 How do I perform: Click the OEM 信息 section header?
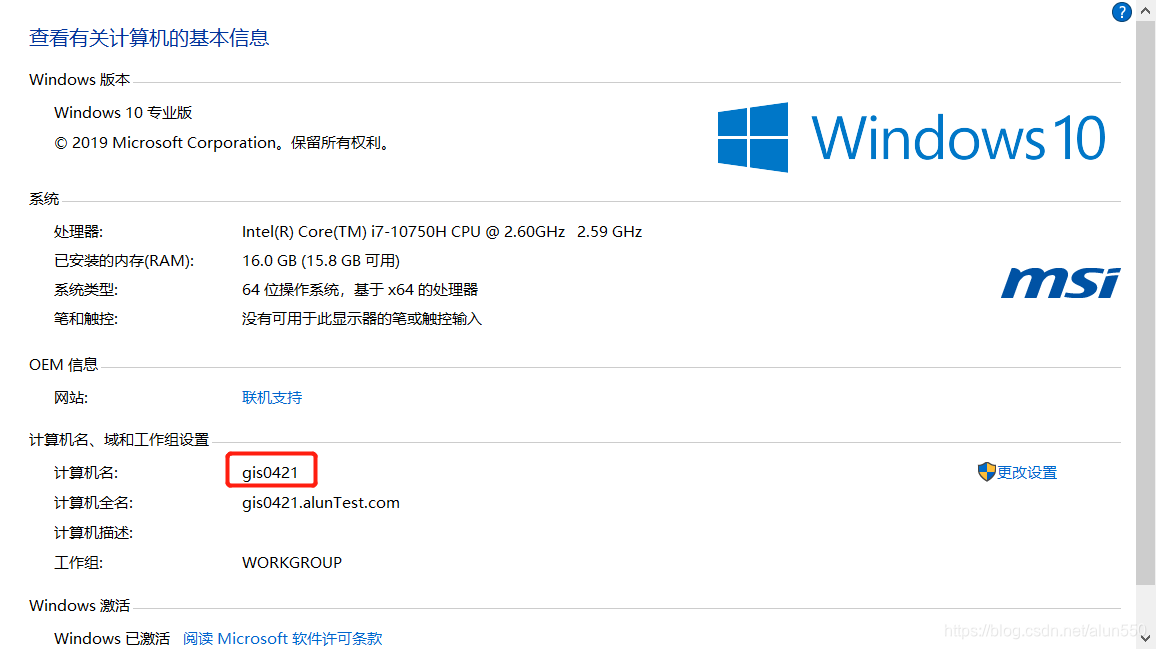63,364
